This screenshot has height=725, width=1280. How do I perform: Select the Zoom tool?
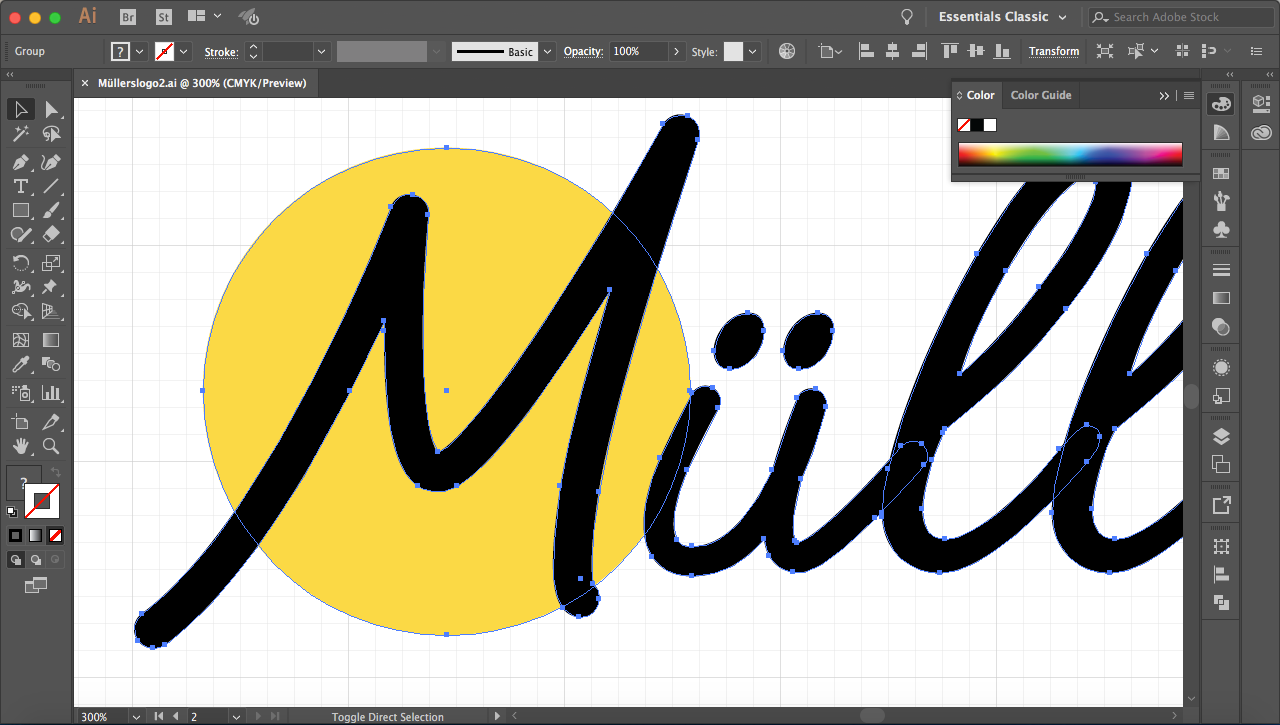[51, 446]
